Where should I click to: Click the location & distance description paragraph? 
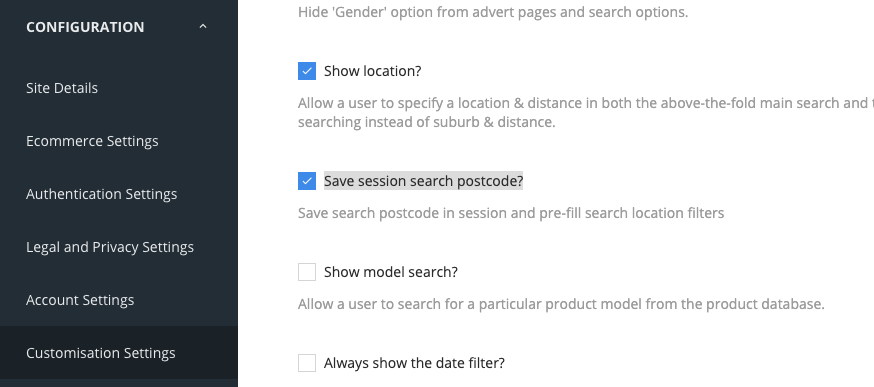click(x=586, y=112)
